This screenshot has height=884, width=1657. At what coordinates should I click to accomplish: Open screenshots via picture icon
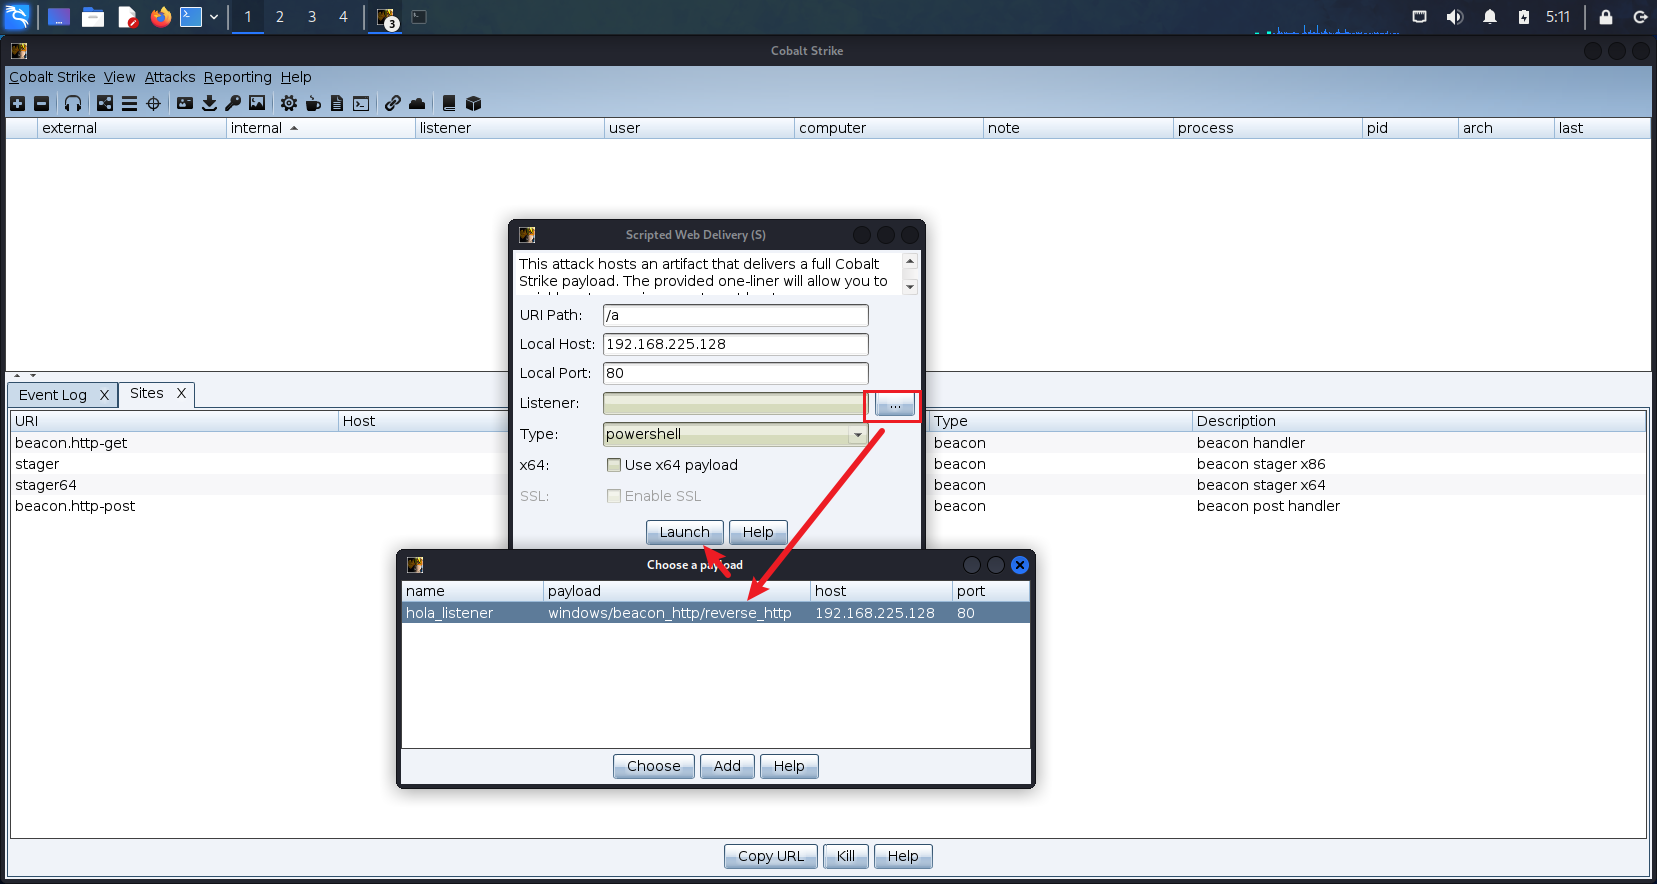point(257,103)
